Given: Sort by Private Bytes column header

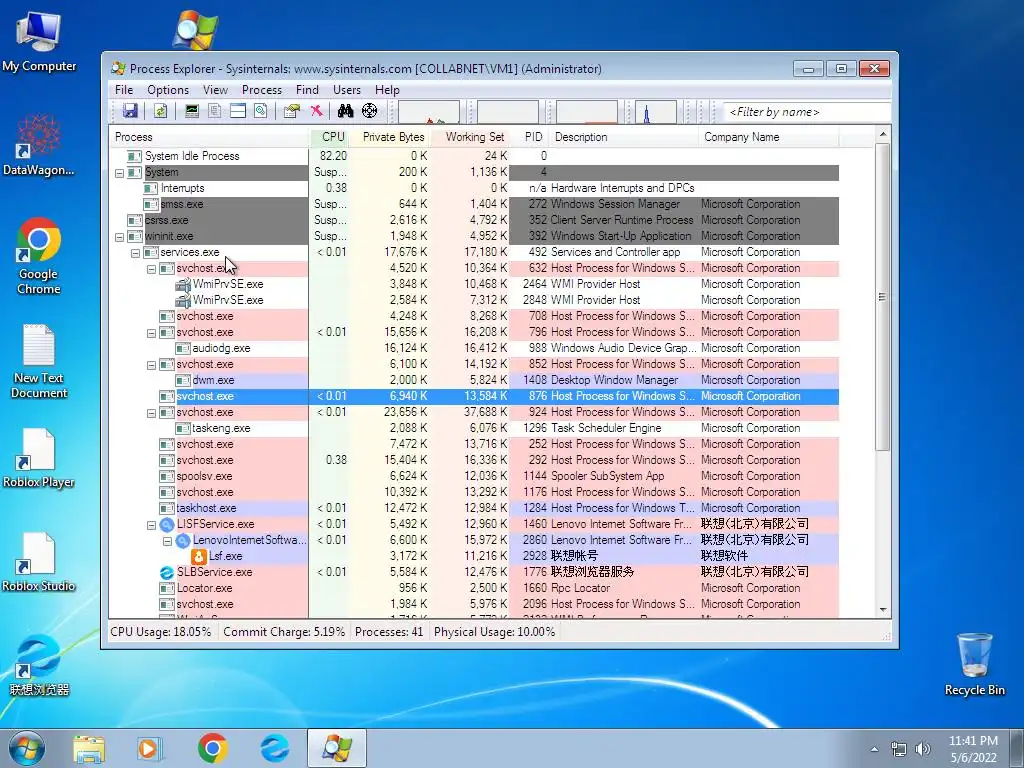Looking at the screenshot, I should click(389, 137).
